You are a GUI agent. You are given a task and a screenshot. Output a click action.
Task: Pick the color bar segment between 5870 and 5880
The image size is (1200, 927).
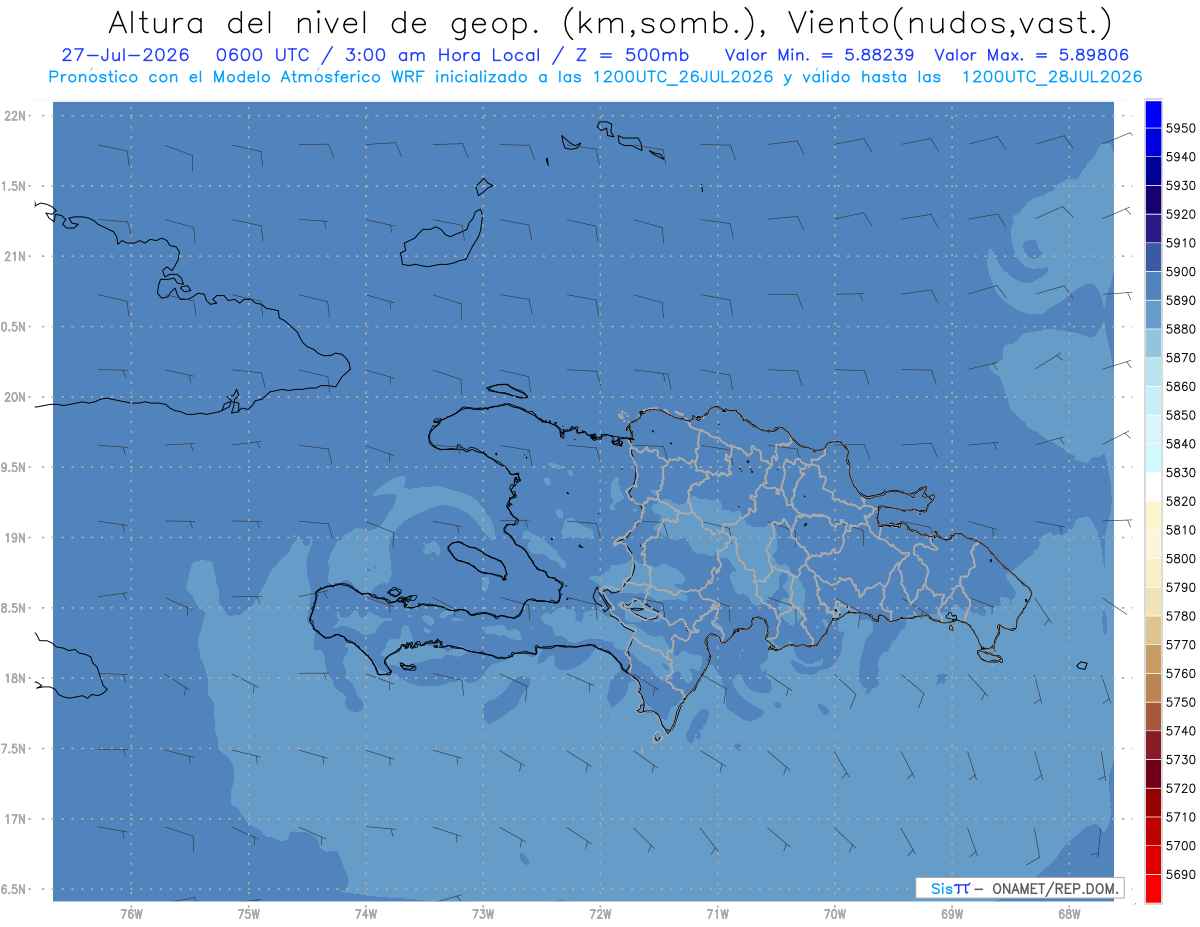click(x=1153, y=343)
